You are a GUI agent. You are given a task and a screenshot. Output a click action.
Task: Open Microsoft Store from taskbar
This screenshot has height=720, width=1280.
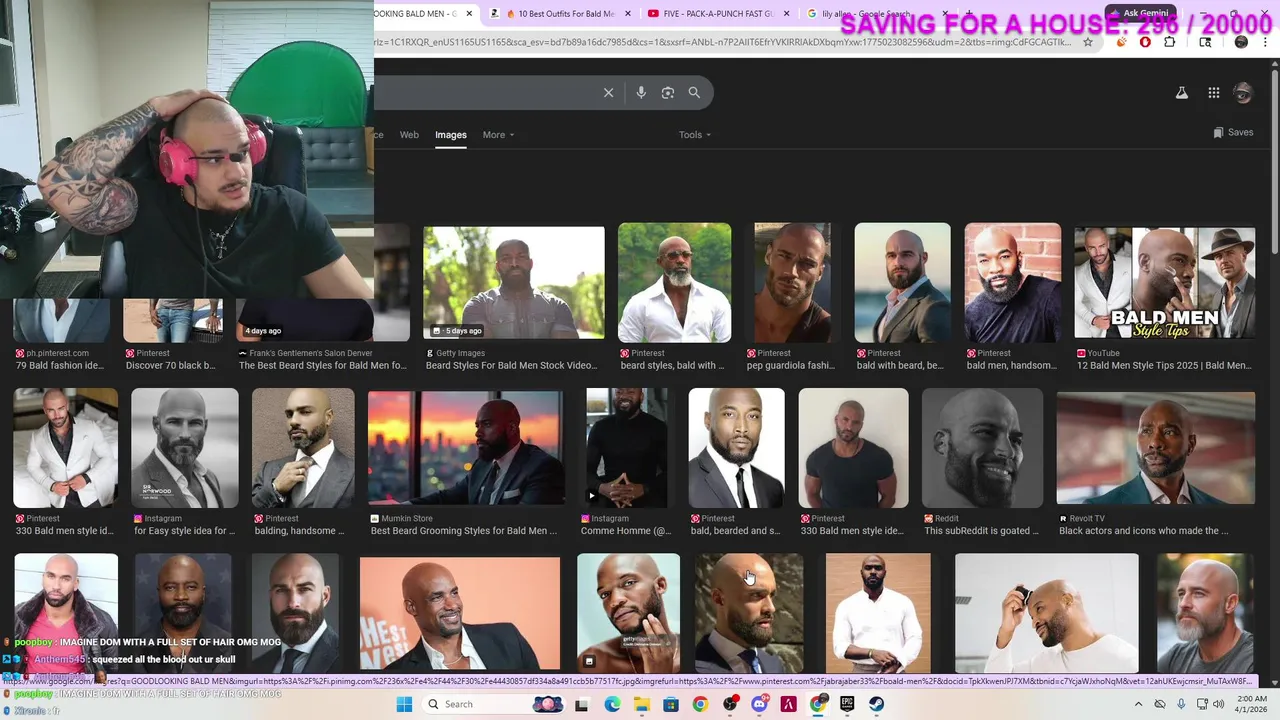[x=670, y=704]
